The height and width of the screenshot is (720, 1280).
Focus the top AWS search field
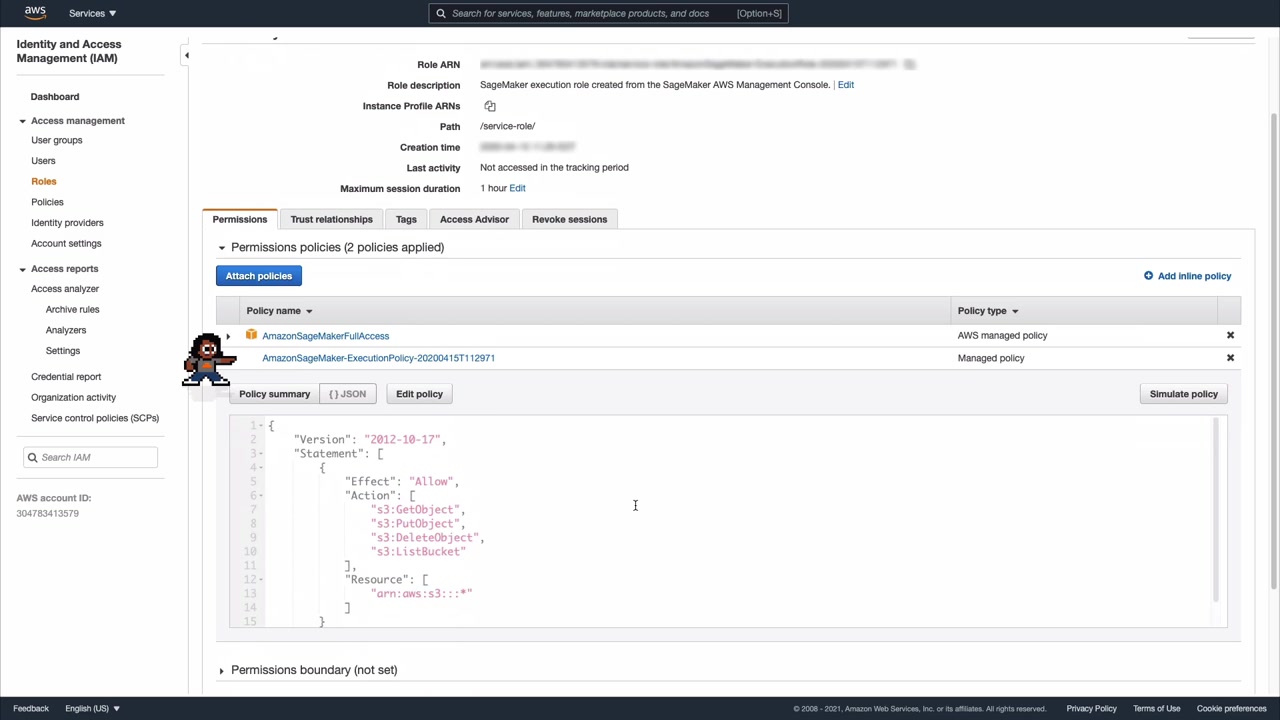pyautogui.click(x=609, y=13)
